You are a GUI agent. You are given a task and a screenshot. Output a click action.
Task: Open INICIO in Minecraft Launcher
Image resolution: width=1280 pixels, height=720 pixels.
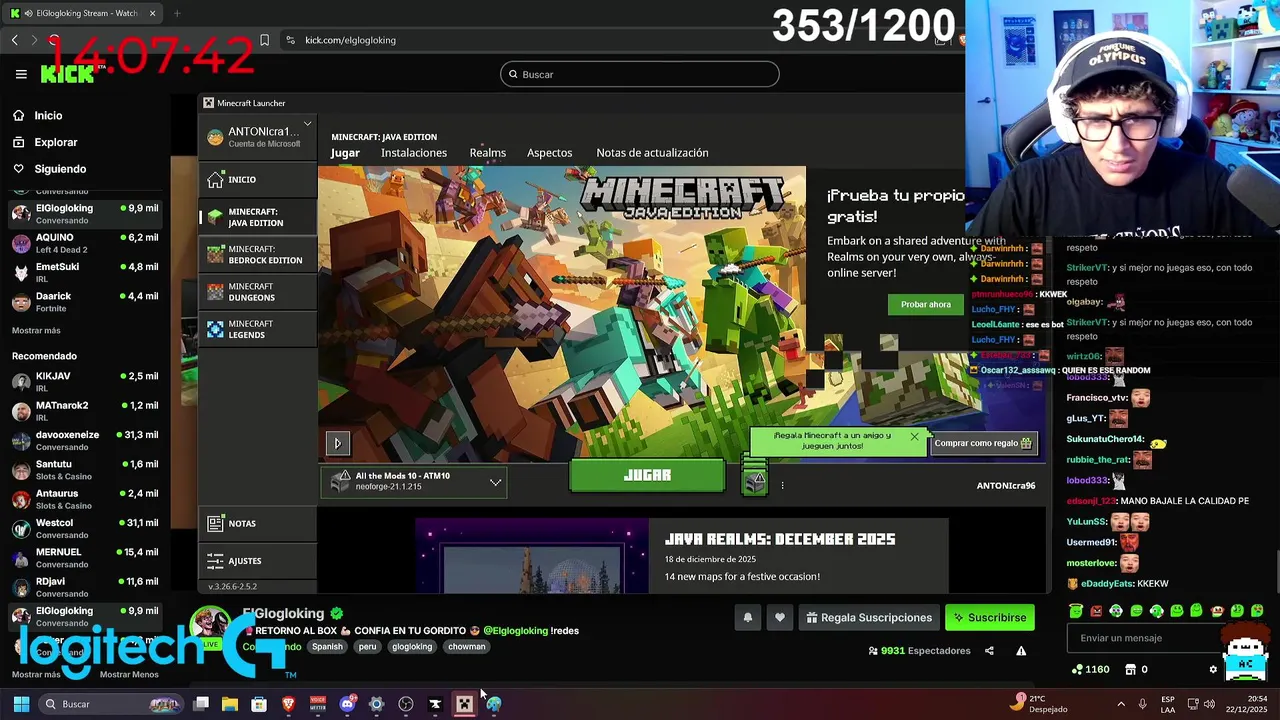[258, 179]
